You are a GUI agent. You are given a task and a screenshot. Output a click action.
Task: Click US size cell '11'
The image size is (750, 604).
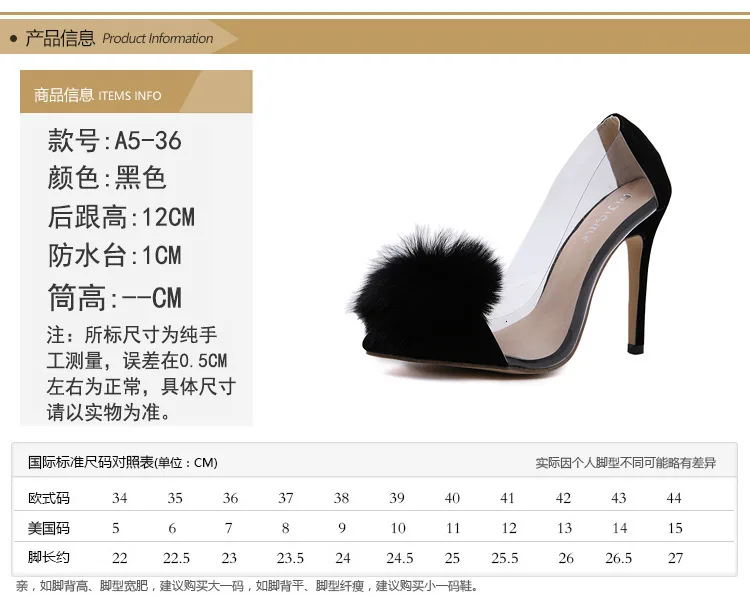(453, 528)
